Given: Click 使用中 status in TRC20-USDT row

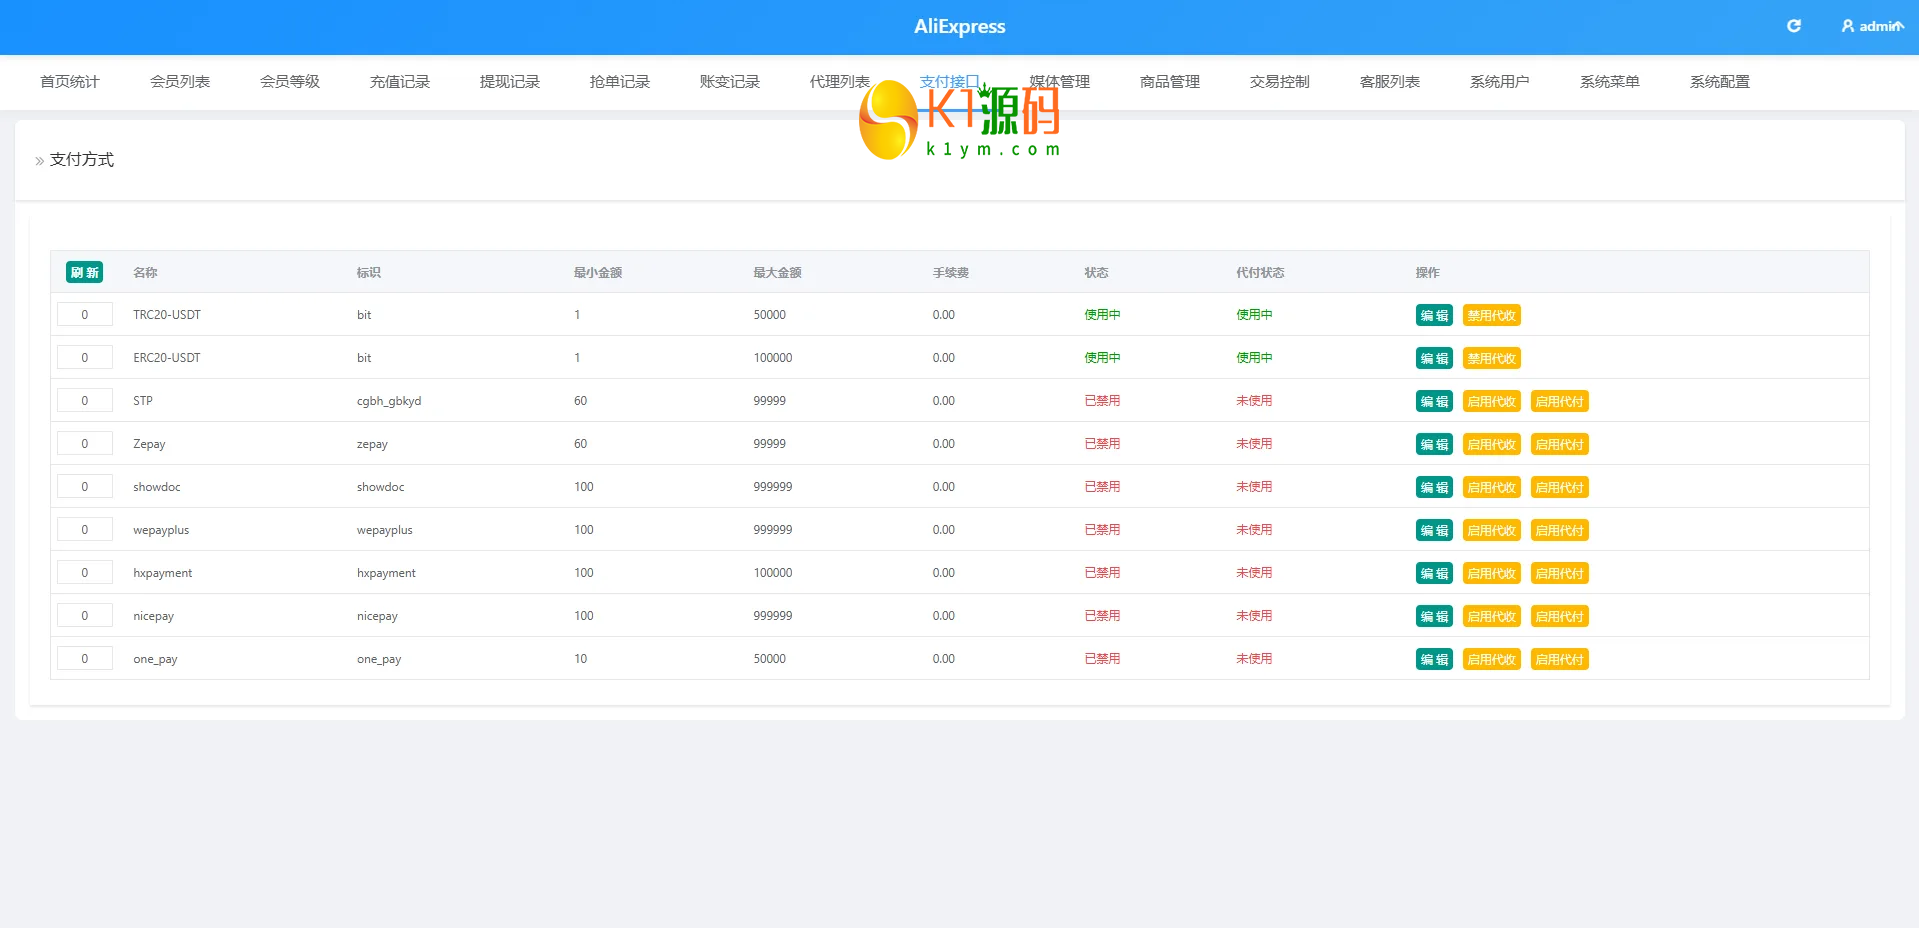Looking at the screenshot, I should [x=1102, y=315].
